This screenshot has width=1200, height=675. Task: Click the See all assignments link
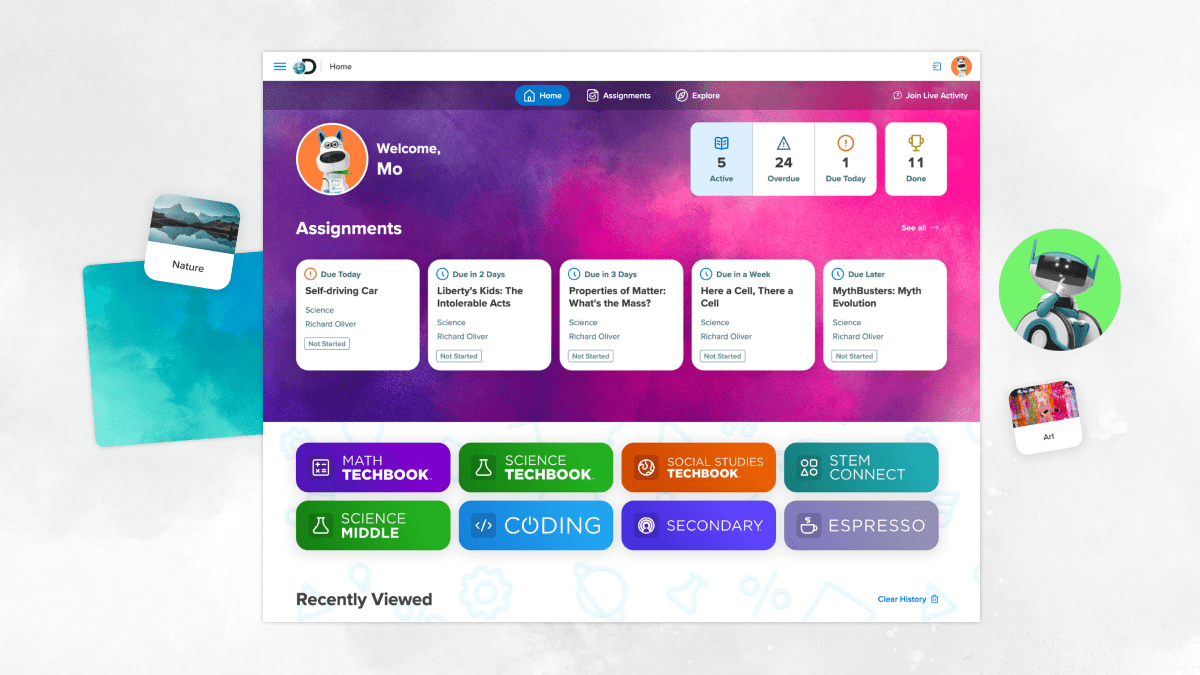[920, 228]
